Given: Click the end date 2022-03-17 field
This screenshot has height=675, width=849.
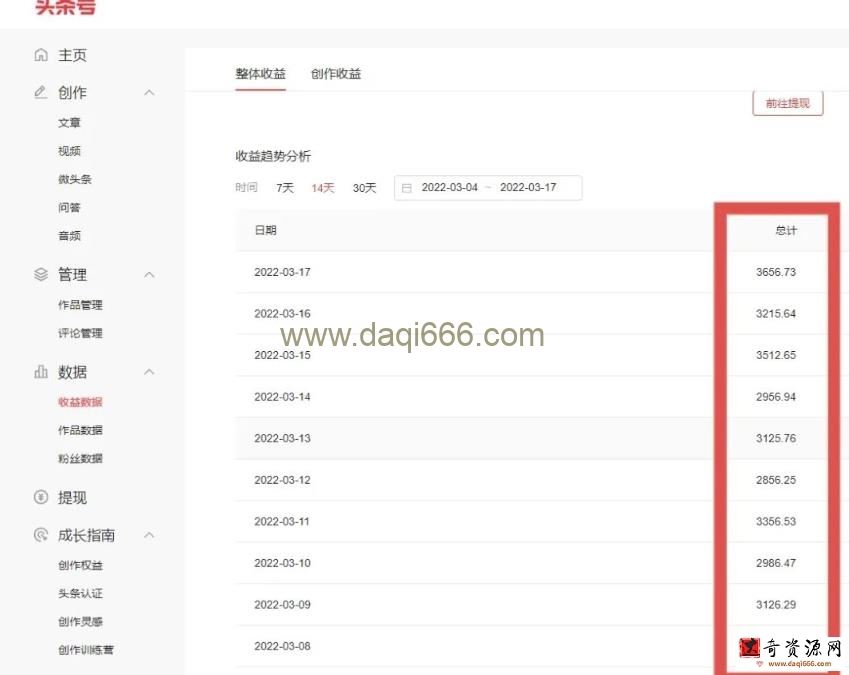Looking at the screenshot, I should coord(528,187).
